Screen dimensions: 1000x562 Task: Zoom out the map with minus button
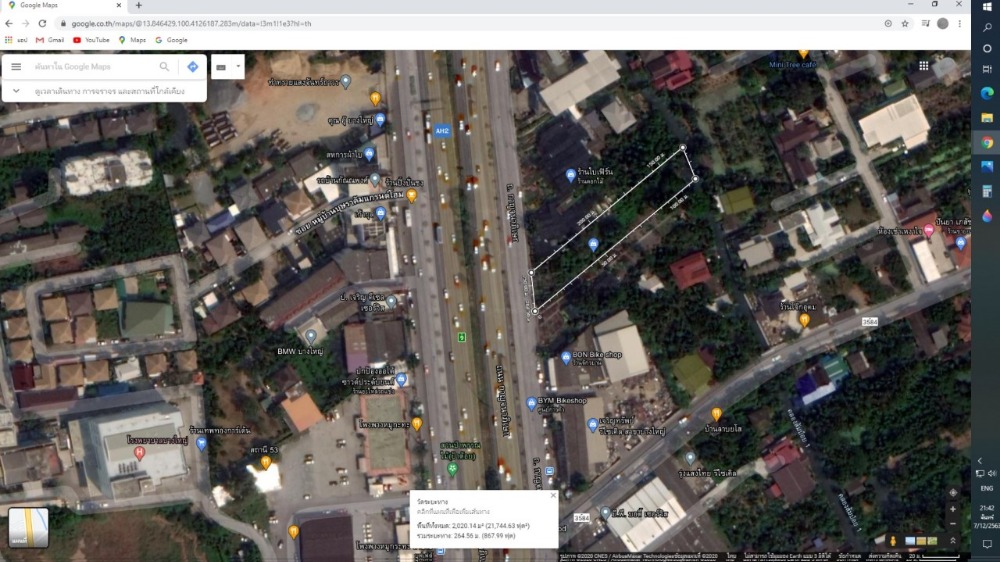tap(952, 523)
